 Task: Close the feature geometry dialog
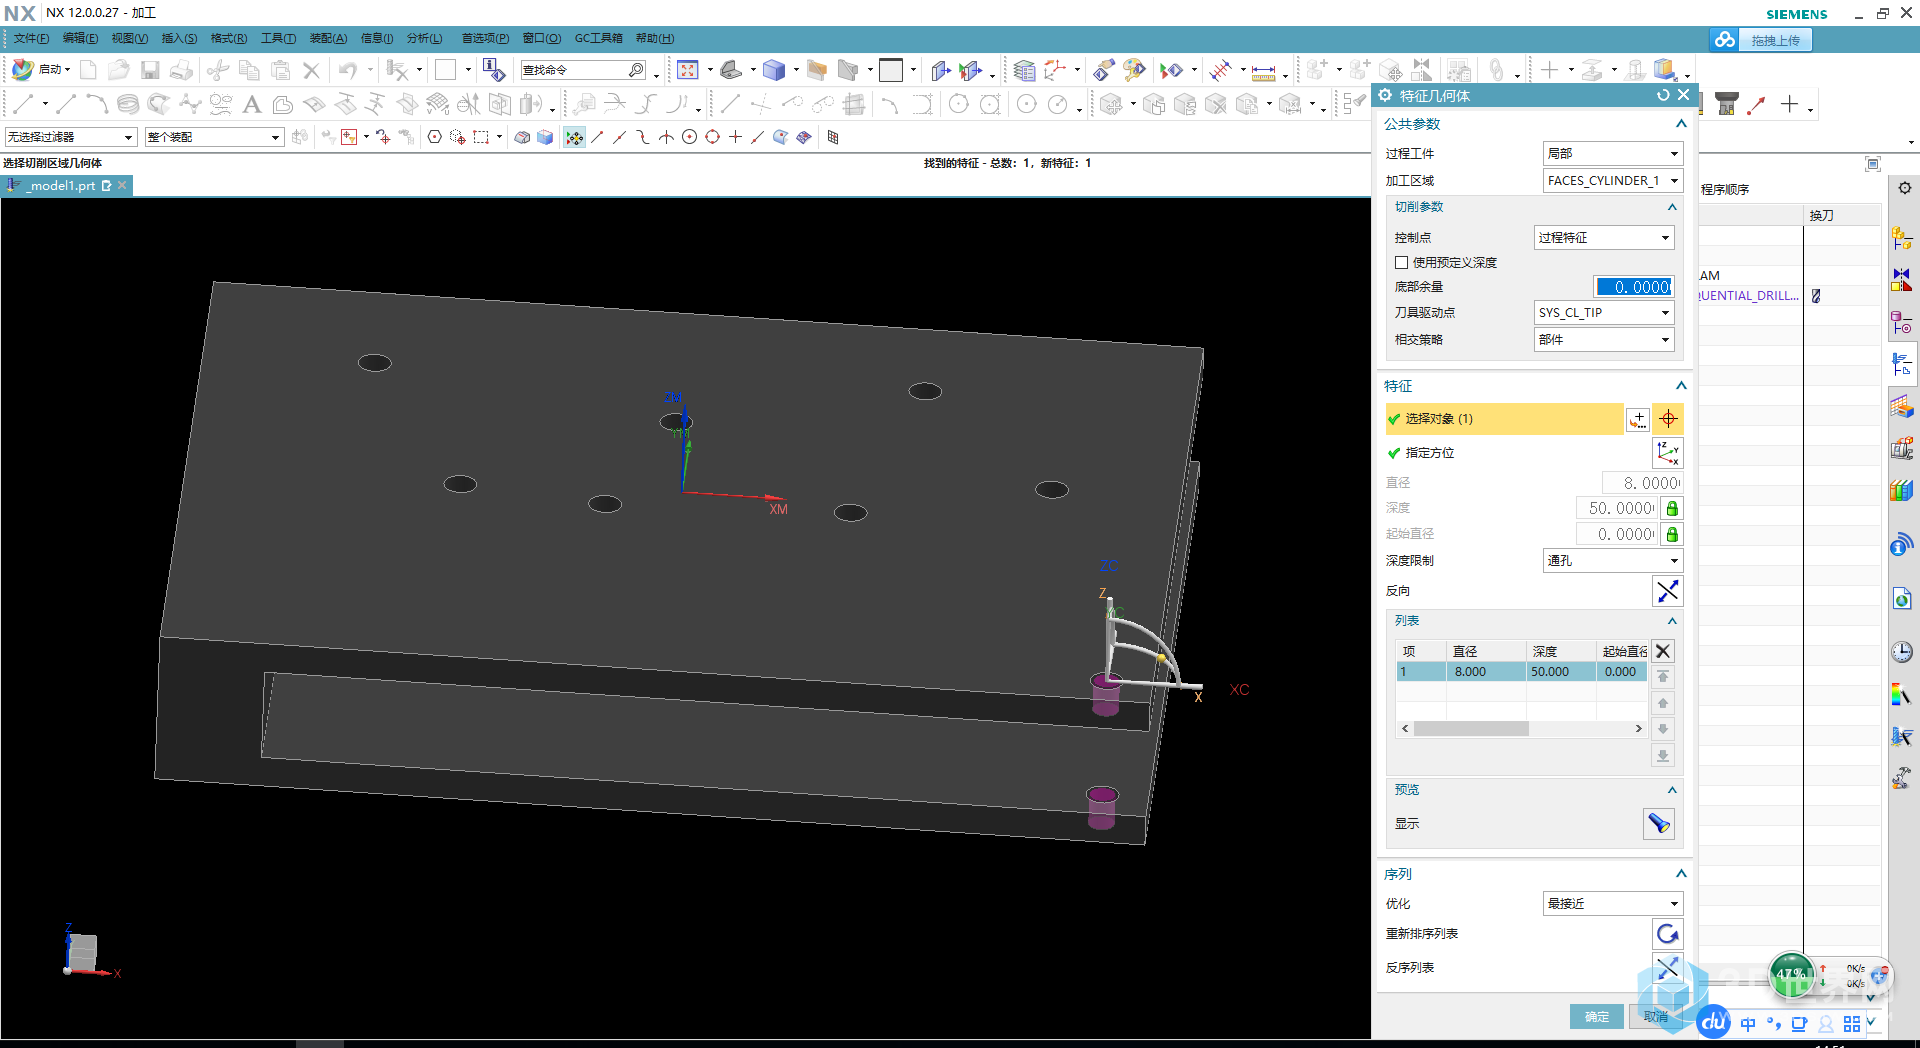pyautogui.click(x=1683, y=95)
